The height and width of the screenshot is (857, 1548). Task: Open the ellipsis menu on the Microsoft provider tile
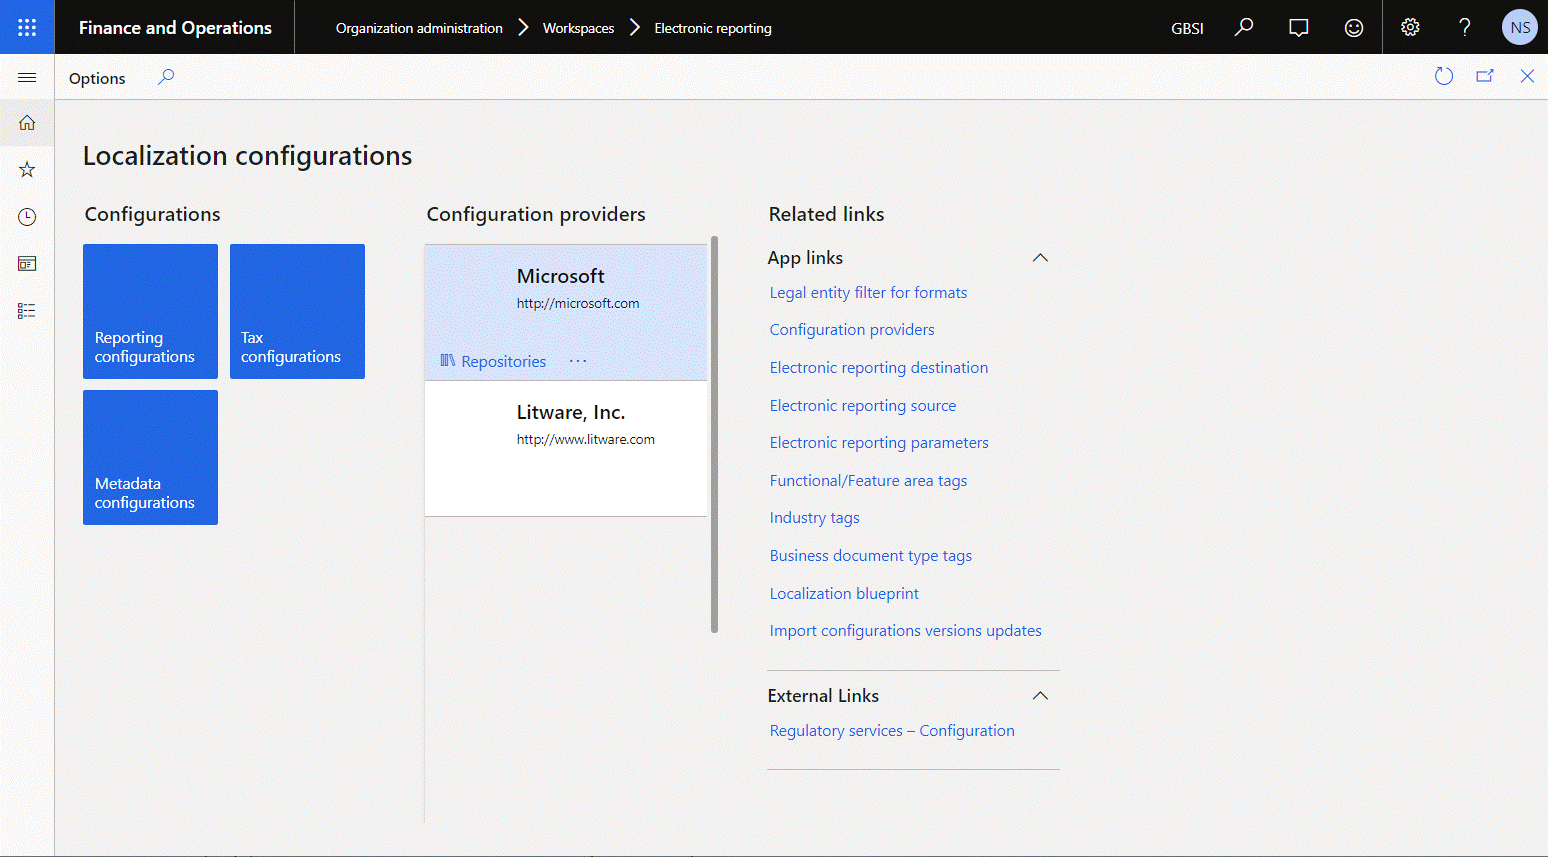tap(577, 361)
